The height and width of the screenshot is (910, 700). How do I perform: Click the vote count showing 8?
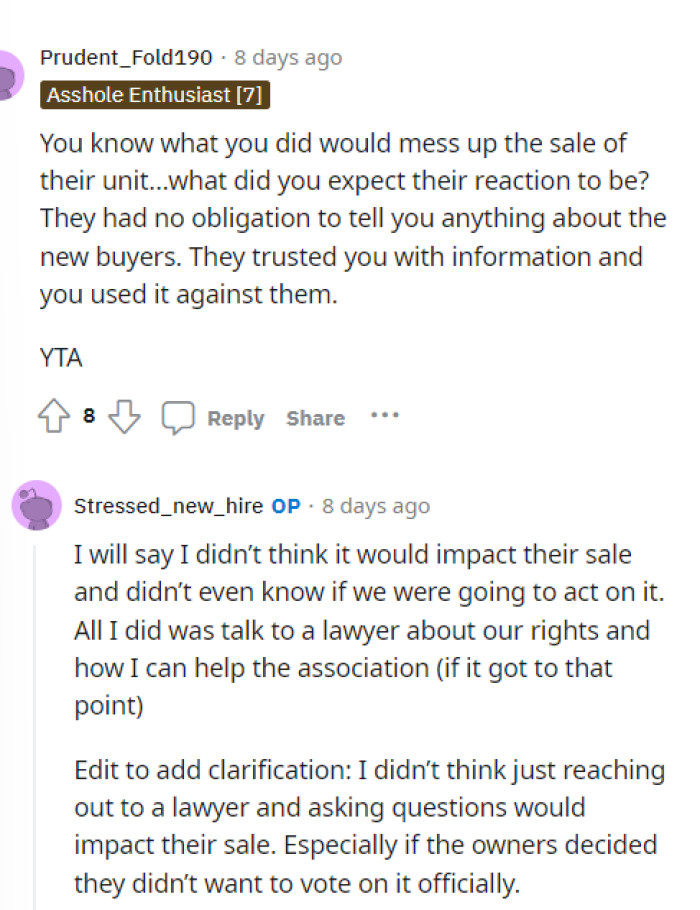pyautogui.click(x=88, y=417)
